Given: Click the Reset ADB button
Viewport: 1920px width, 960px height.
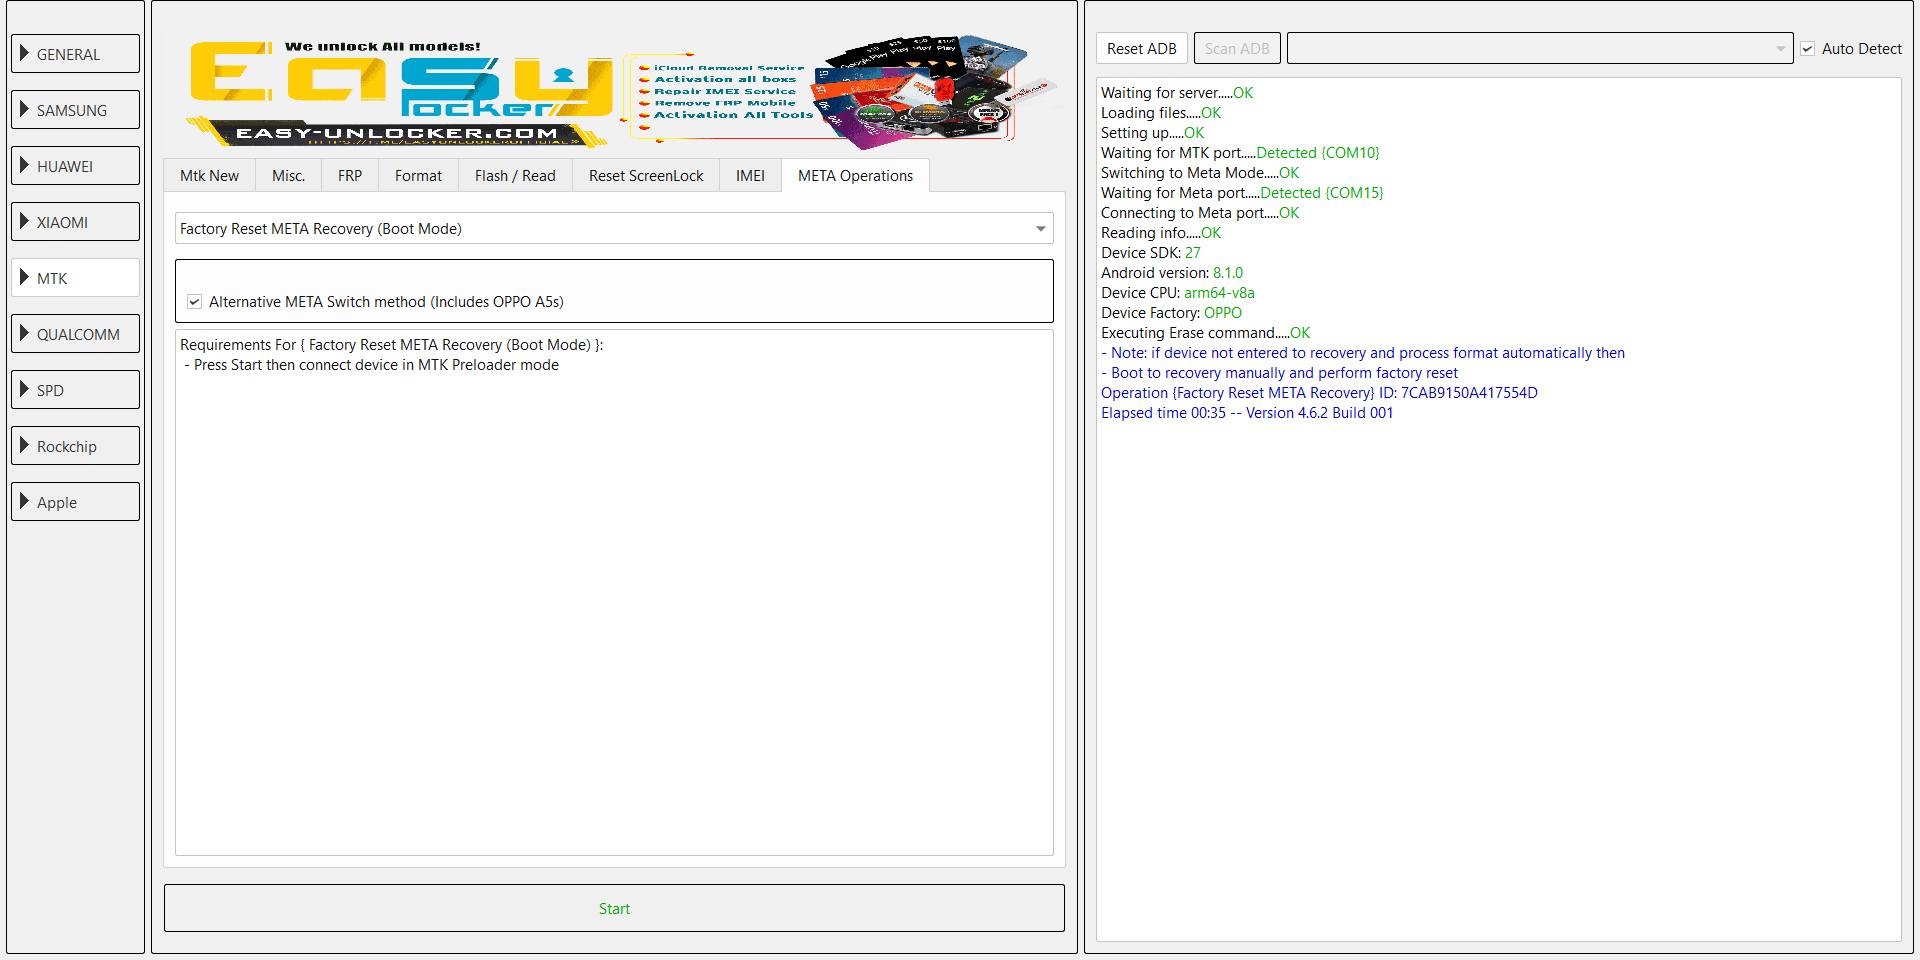Looking at the screenshot, I should 1141,48.
